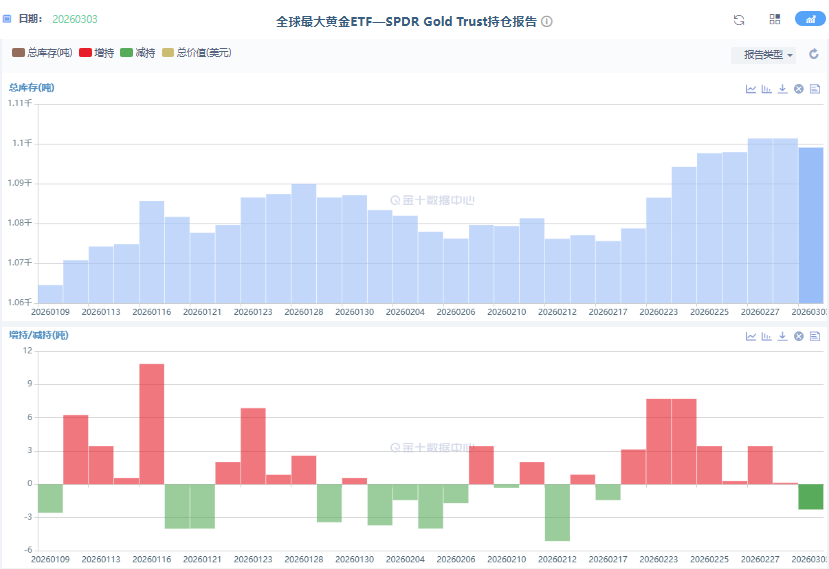Click the highlighted last bar in the 总库存 chart
This screenshot has height=569, width=829.
click(811, 225)
